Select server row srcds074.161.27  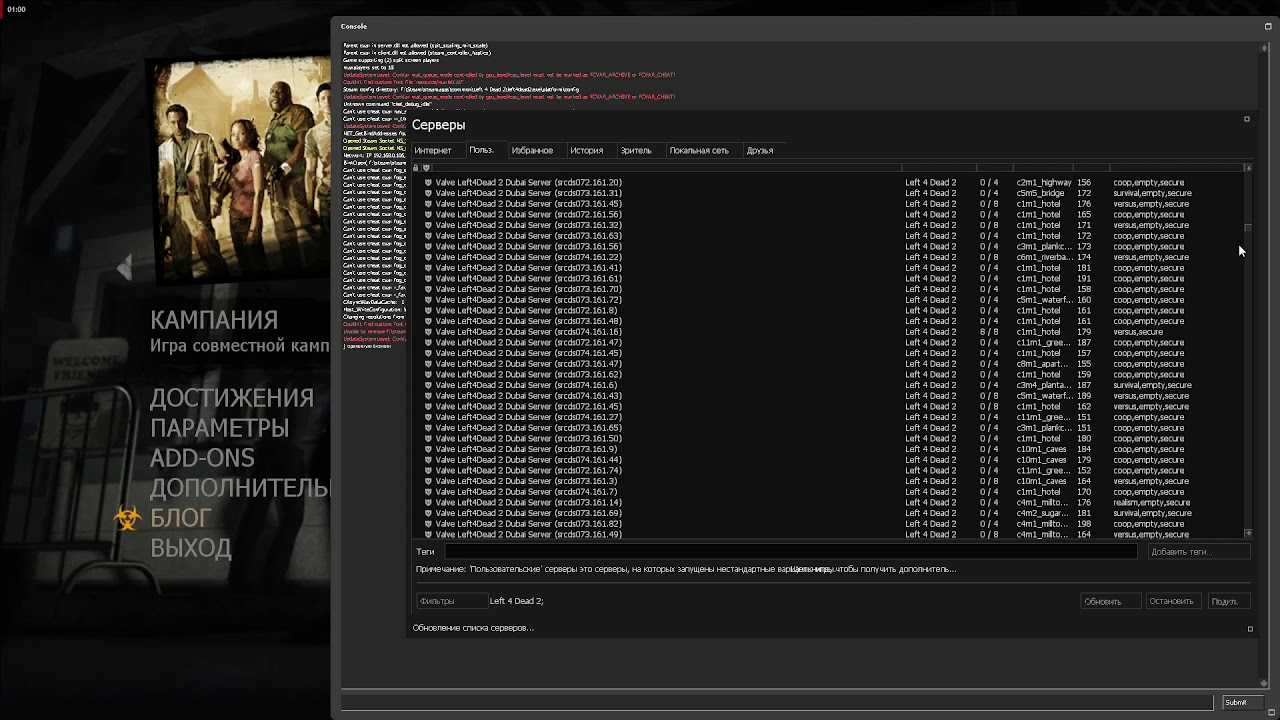click(x=830, y=417)
